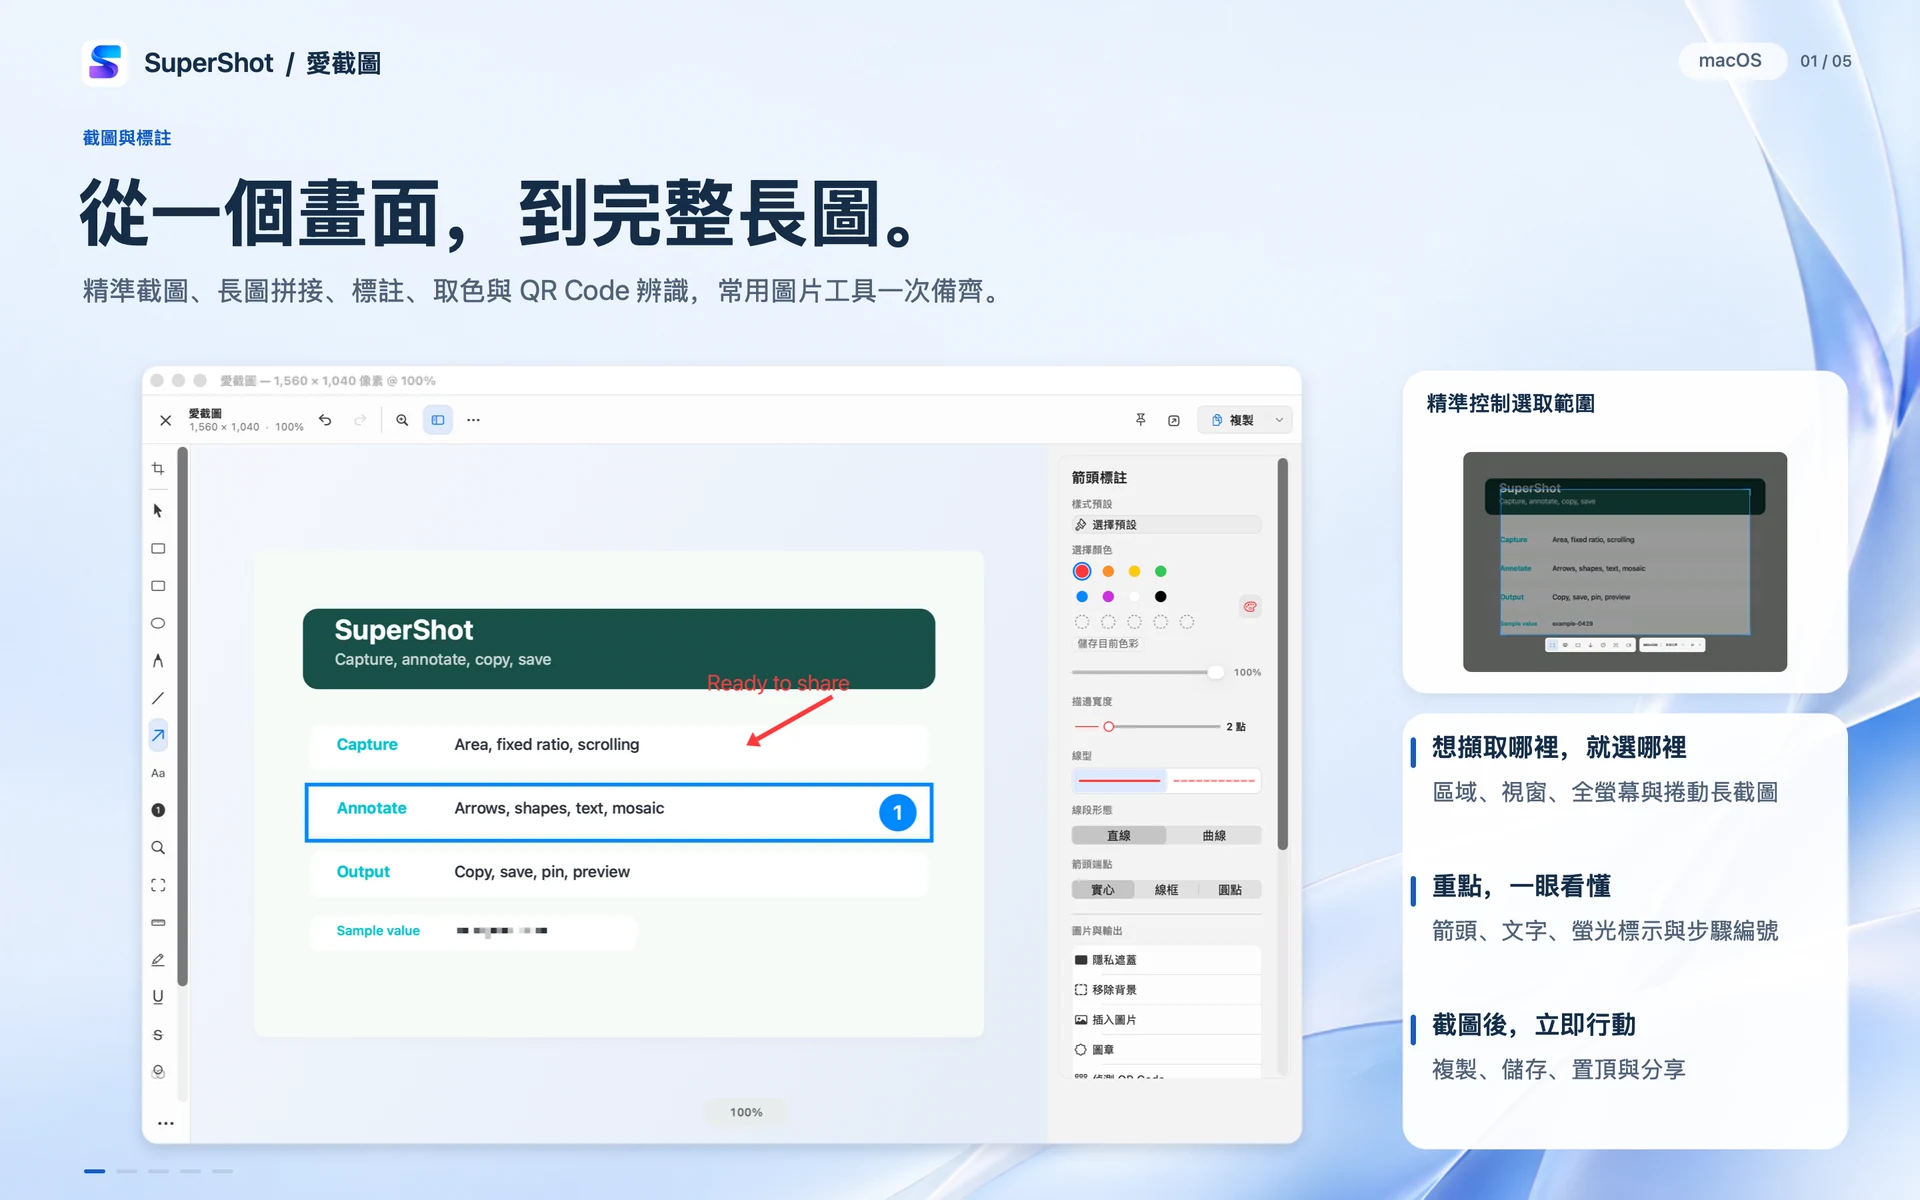Click 移除背景 remove background option
This screenshot has height=1200, width=1920.
[1166, 990]
